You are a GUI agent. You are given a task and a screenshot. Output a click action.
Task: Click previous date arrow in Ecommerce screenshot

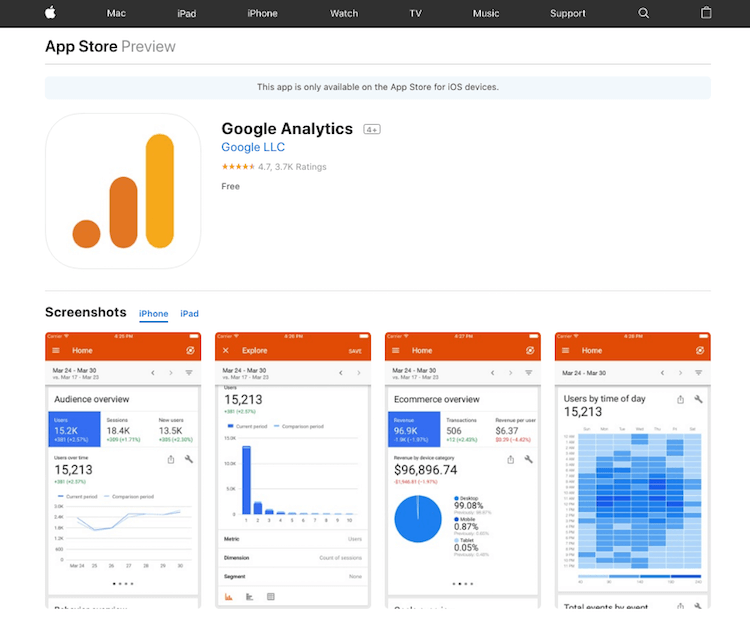(x=492, y=373)
